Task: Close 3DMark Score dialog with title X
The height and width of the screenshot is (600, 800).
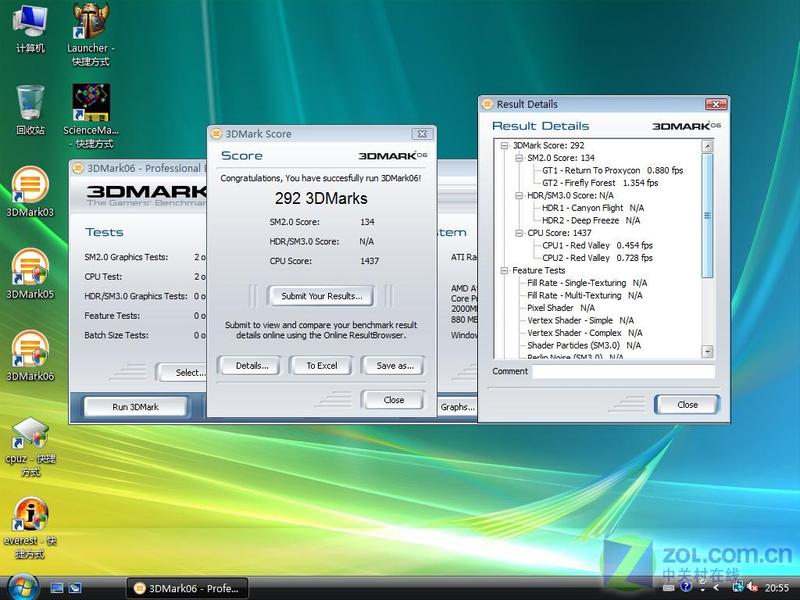Action: pyautogui.click(x=422, y=134)
